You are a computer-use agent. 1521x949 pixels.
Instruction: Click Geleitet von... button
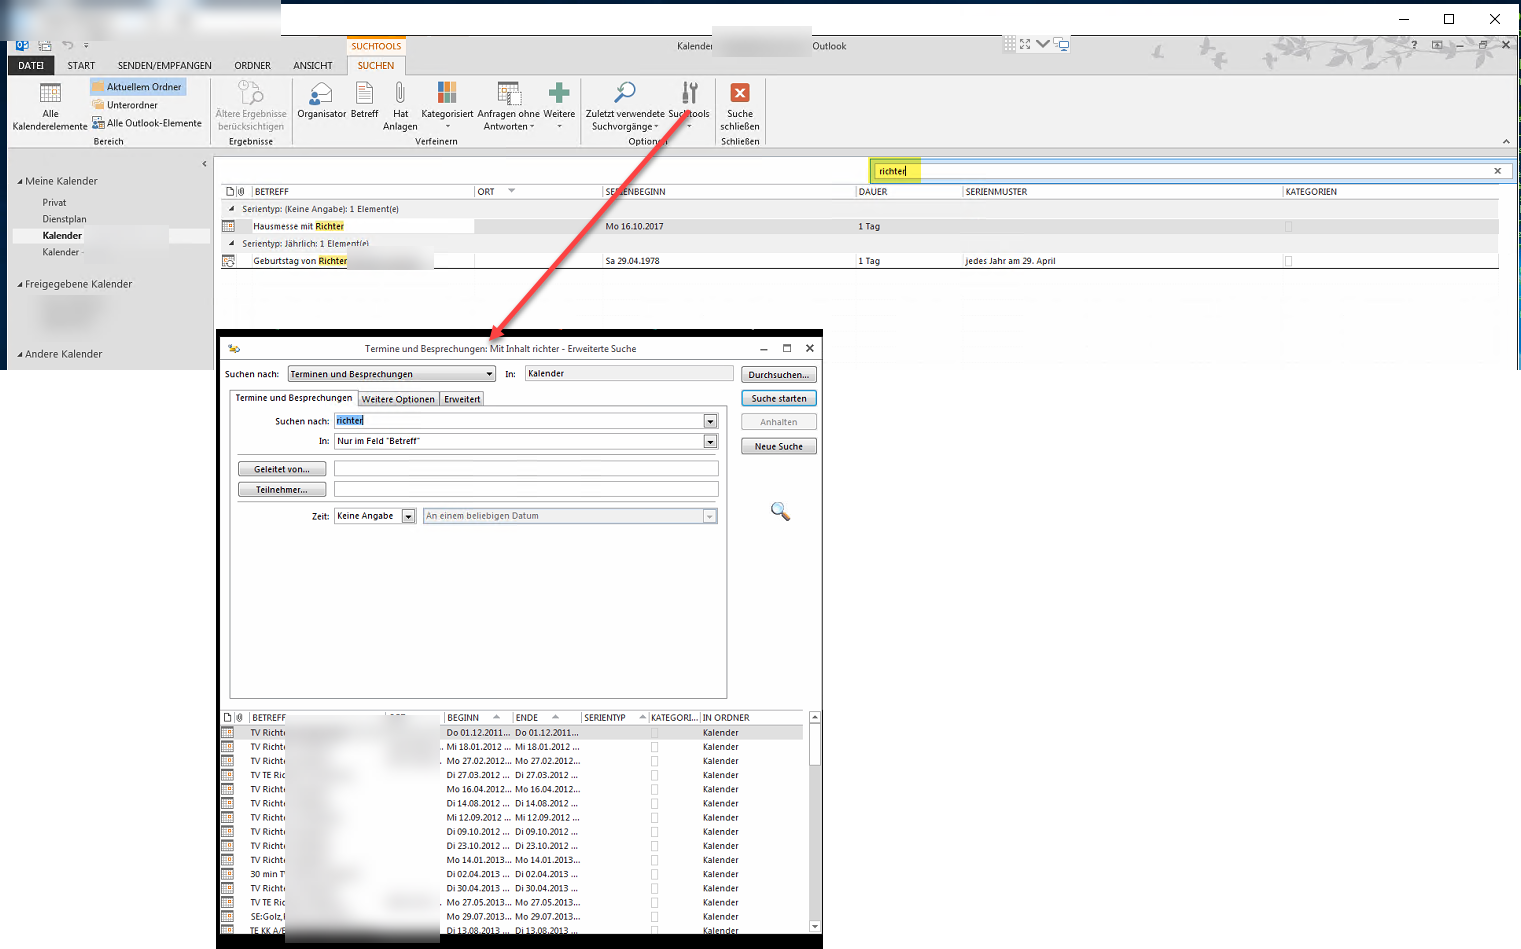click(x=282, y=469)
